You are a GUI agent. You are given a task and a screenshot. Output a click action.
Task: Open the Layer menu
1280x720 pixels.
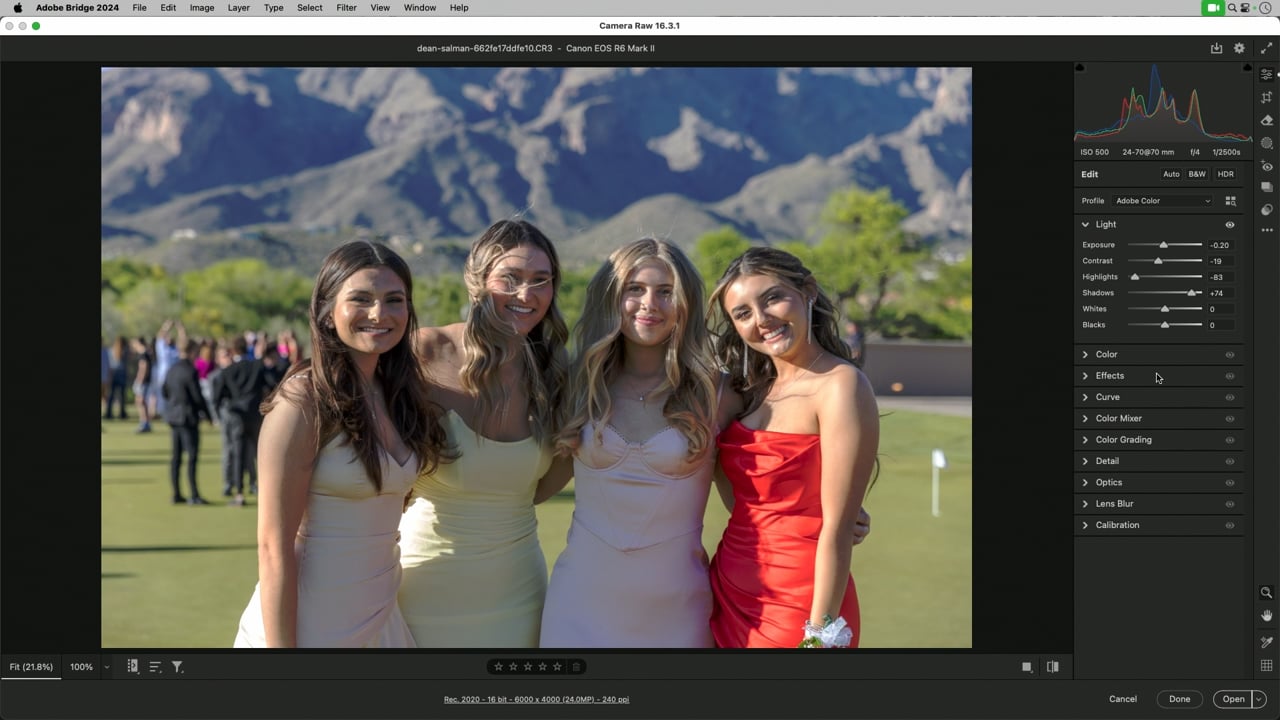[x=239, y=8]
